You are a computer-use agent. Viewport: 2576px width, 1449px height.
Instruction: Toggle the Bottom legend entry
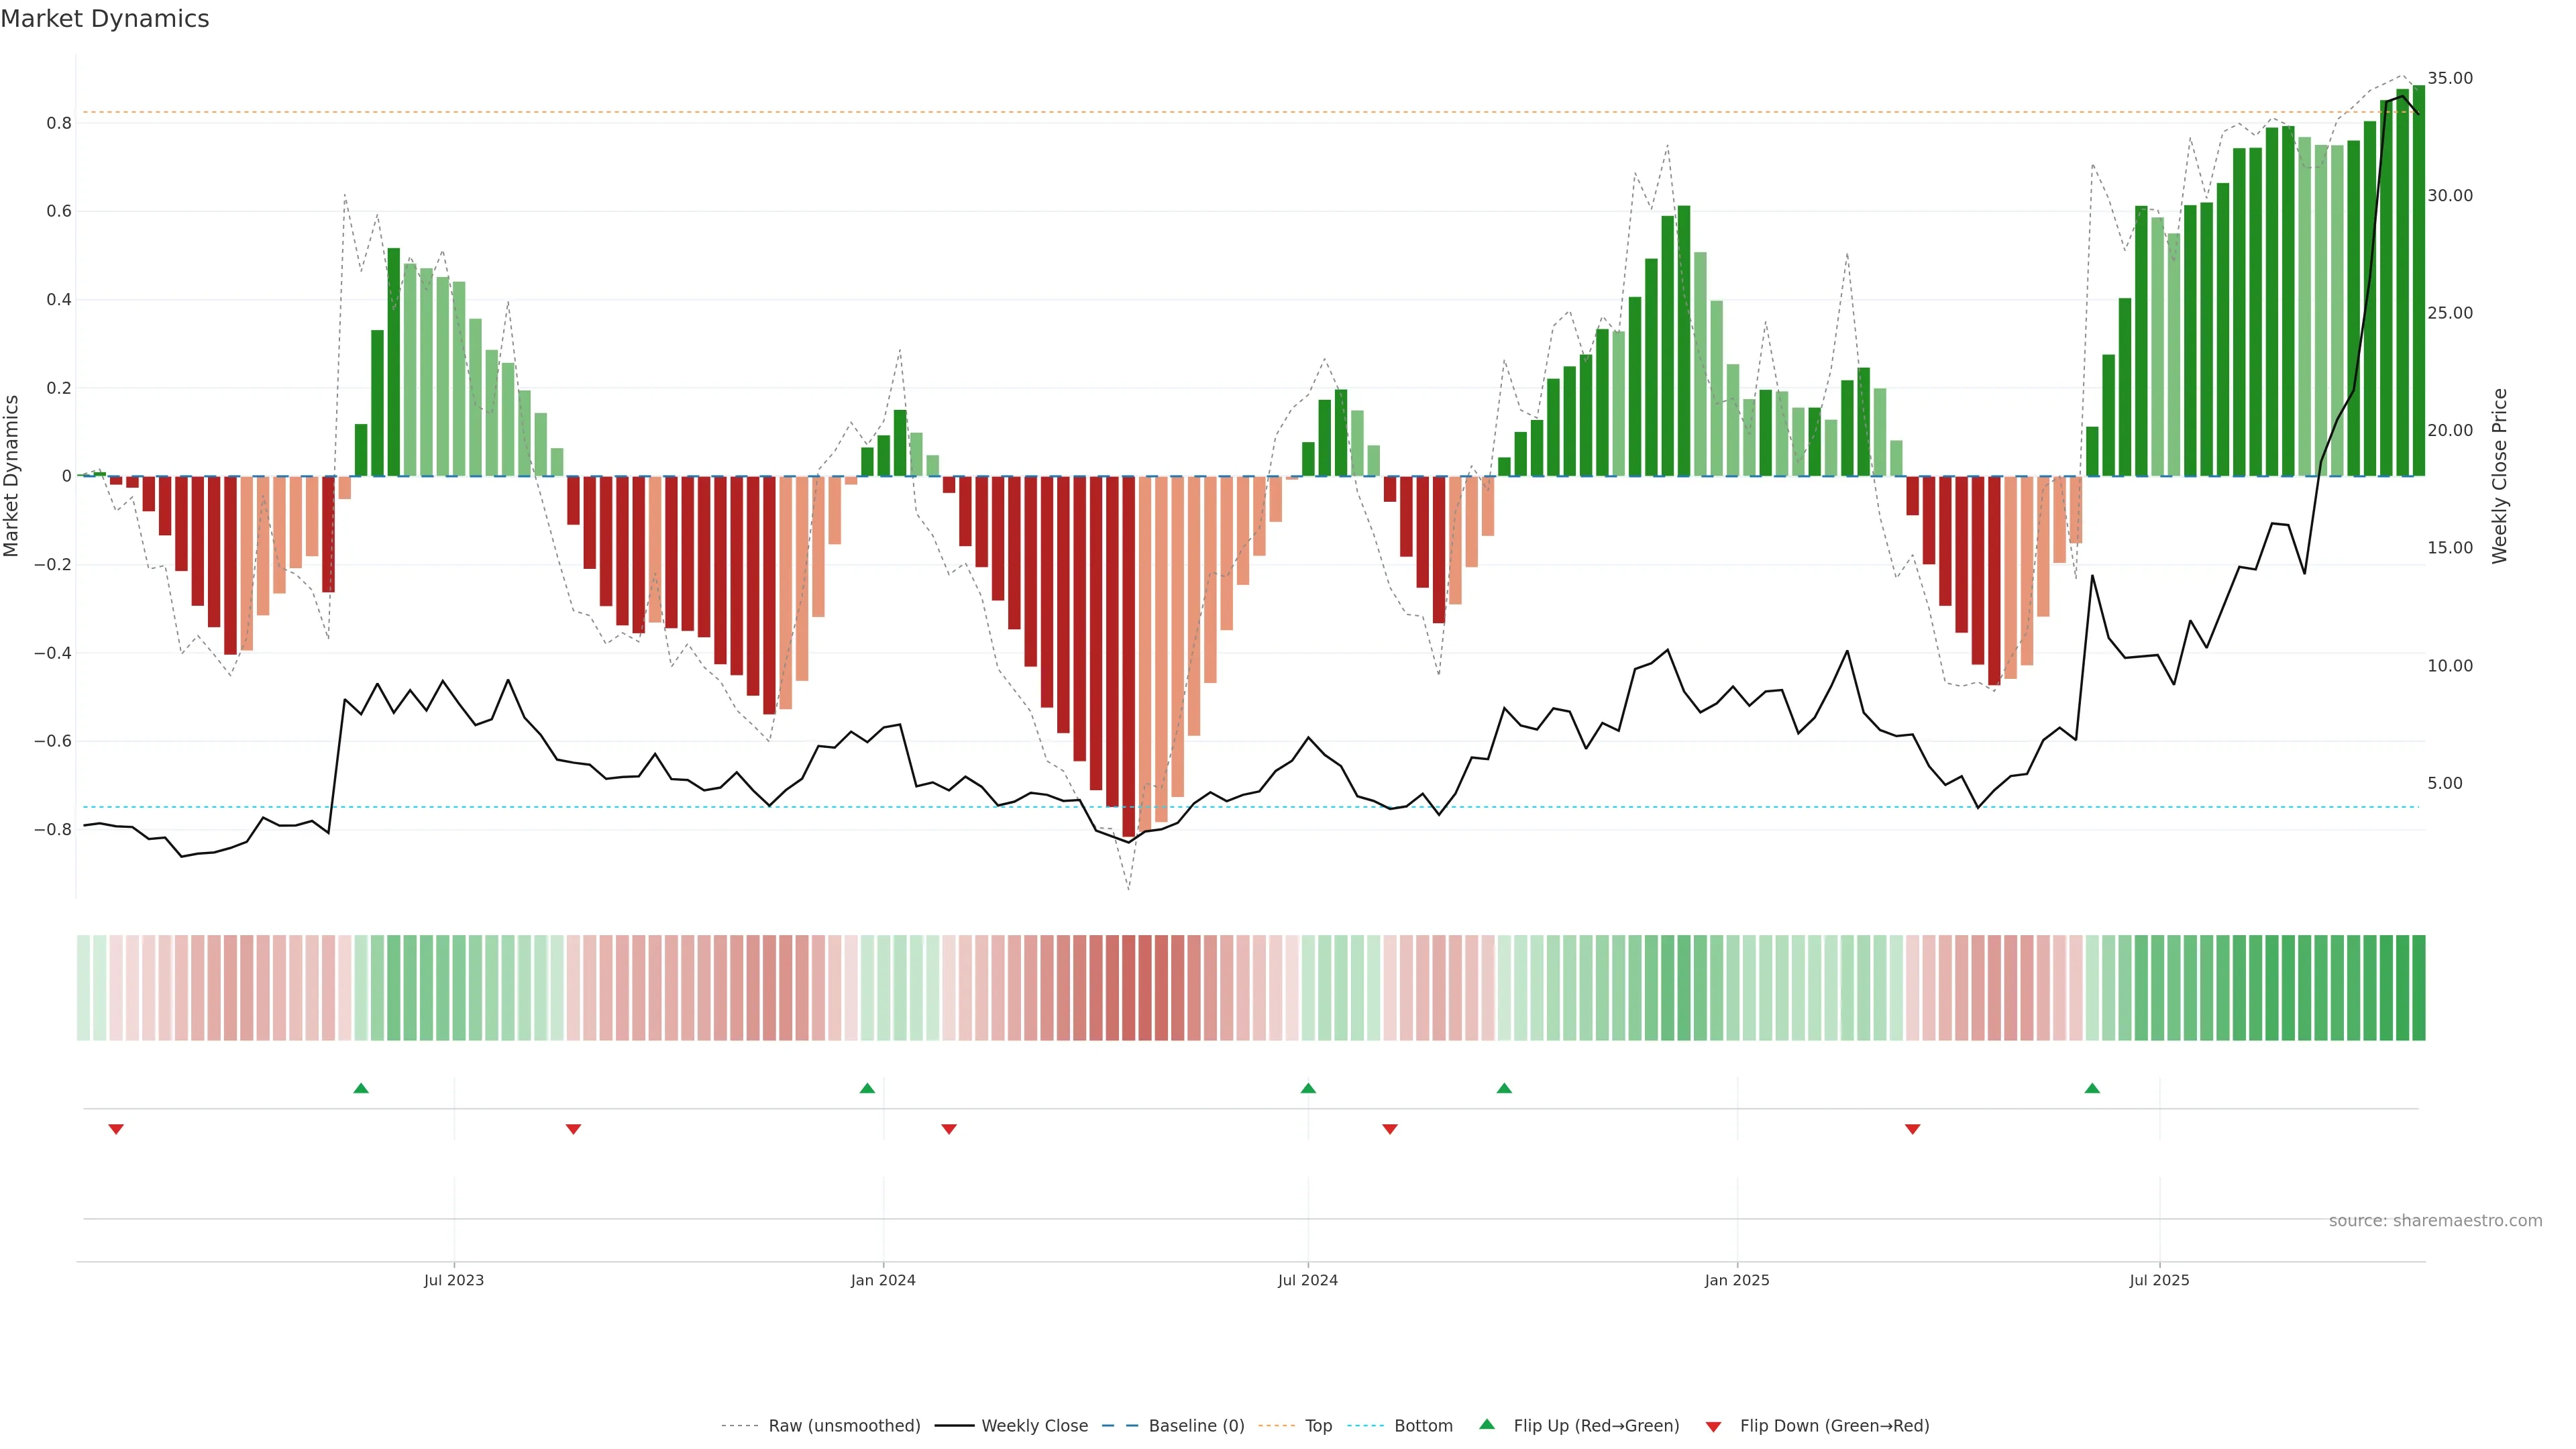point(1423,1426)
